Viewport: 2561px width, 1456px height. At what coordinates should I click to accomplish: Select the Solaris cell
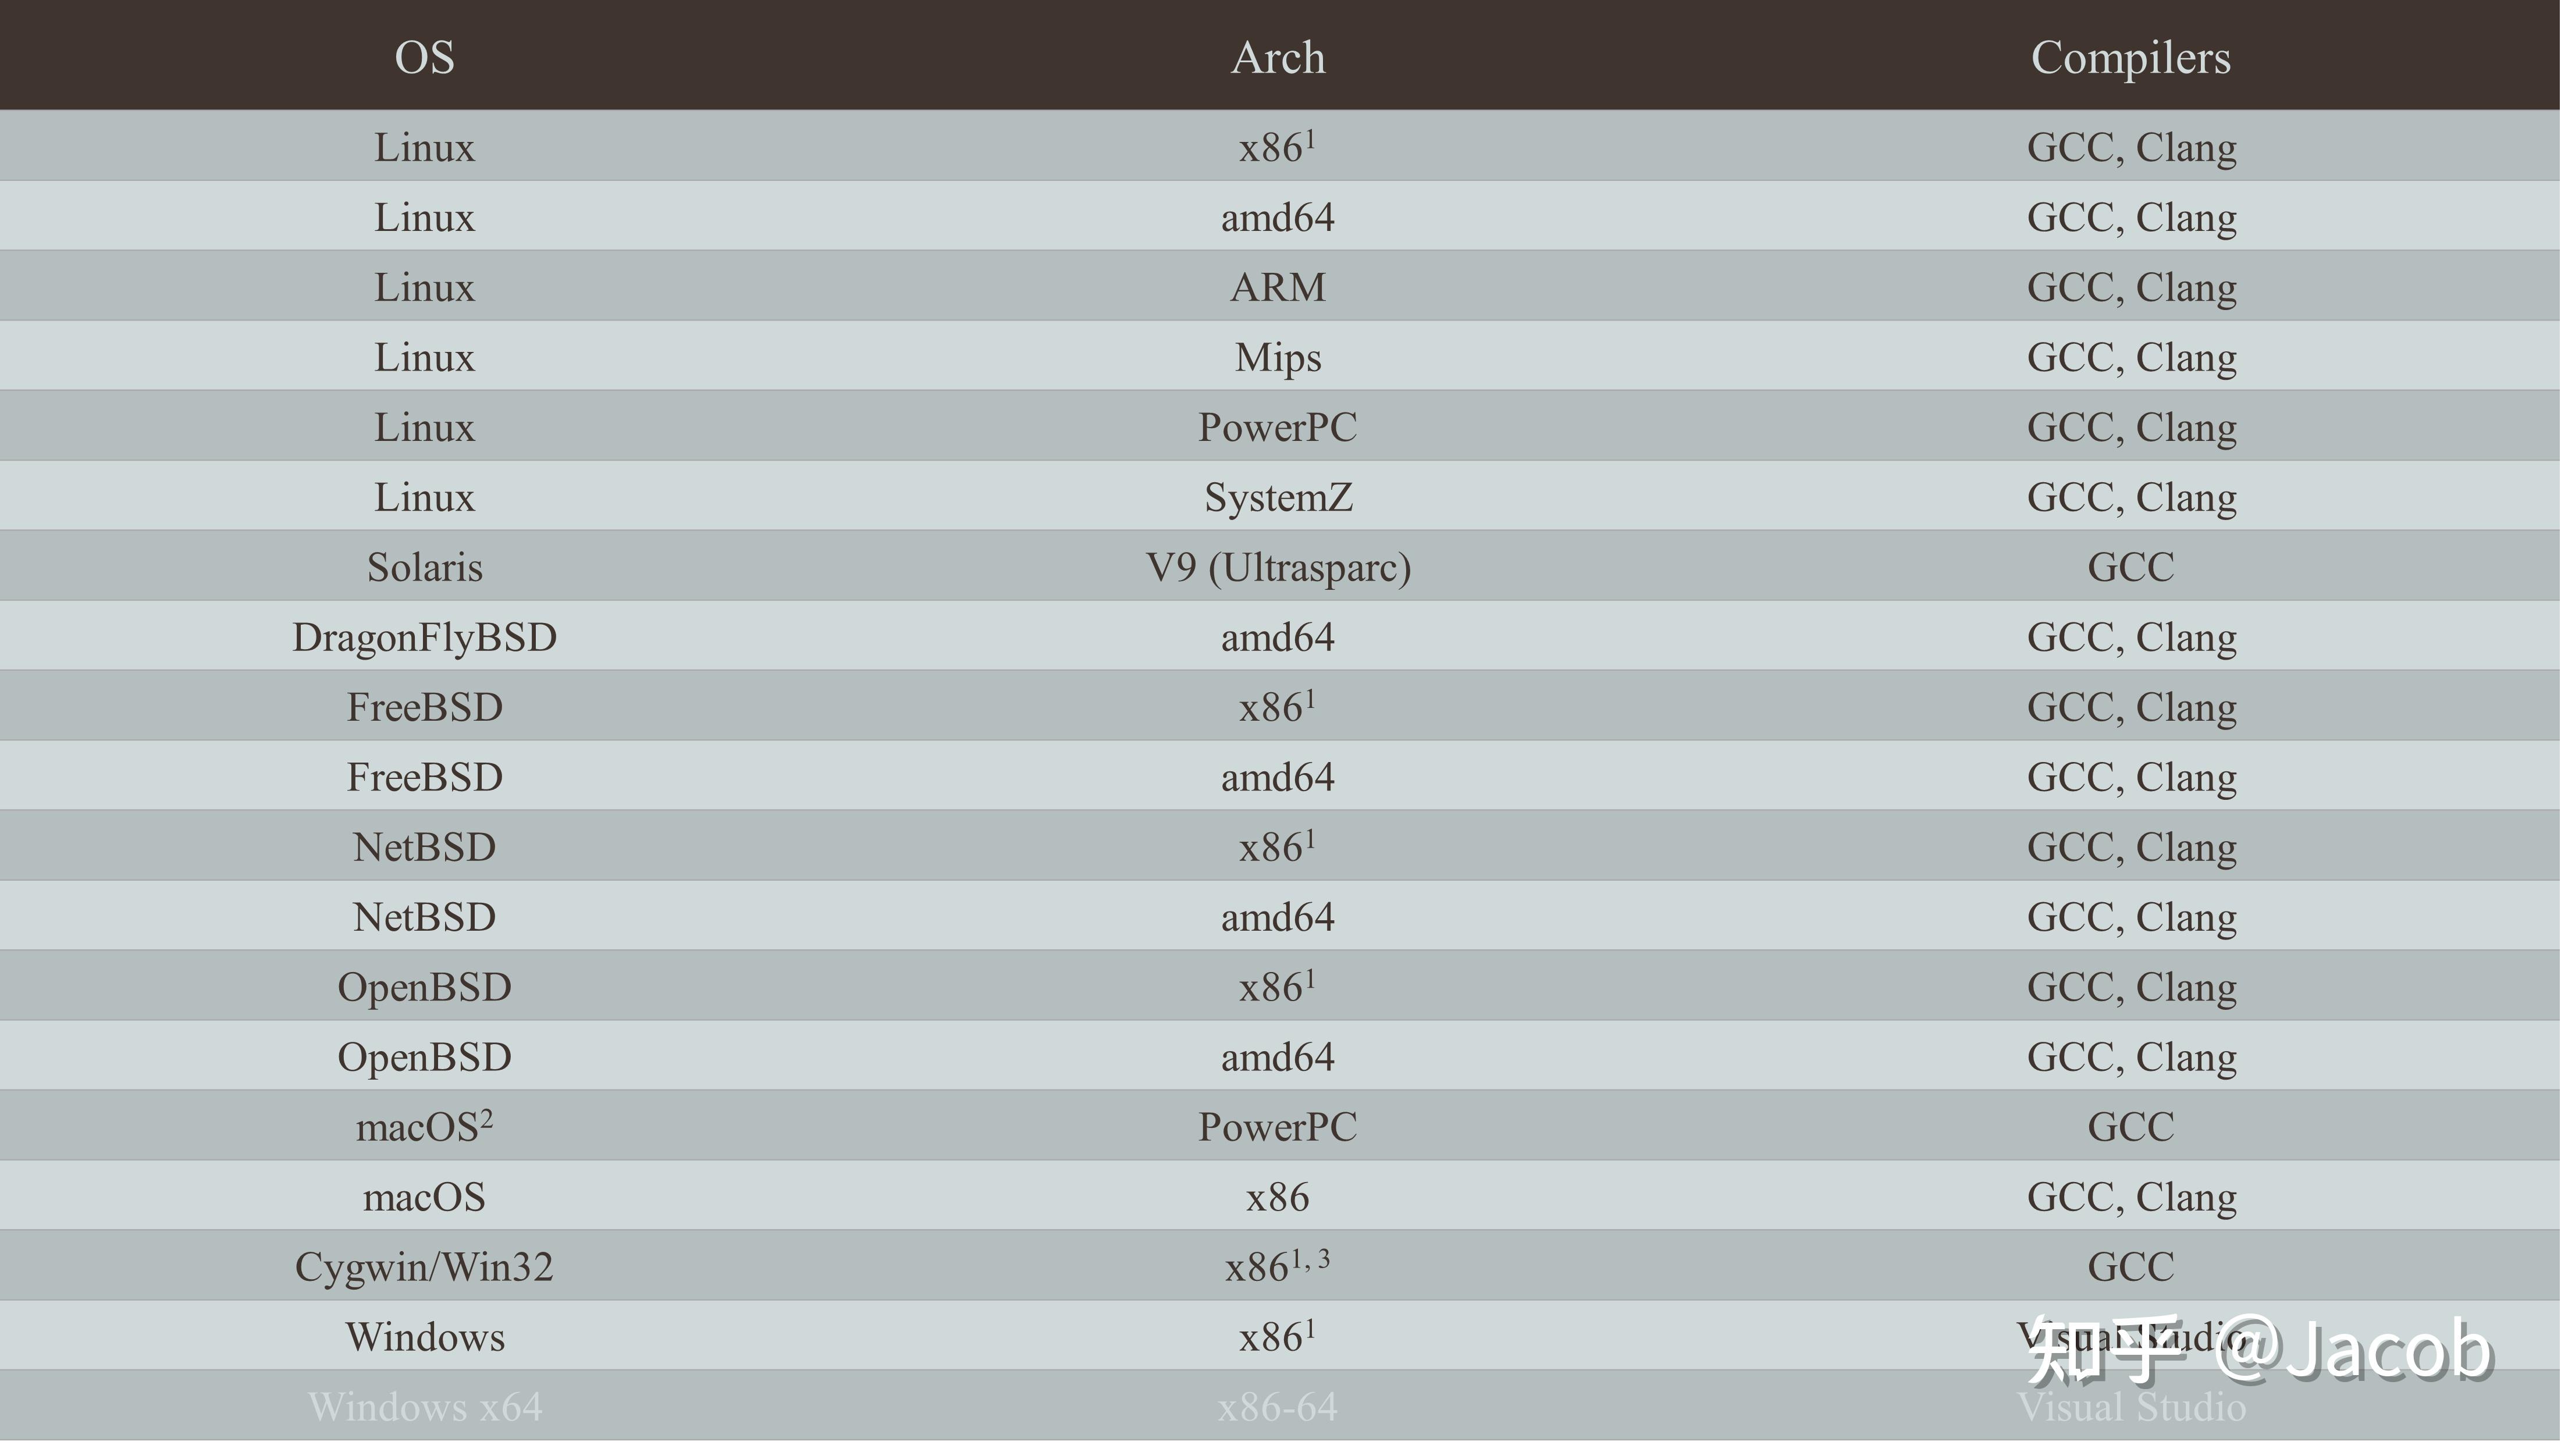click(424, 567)
